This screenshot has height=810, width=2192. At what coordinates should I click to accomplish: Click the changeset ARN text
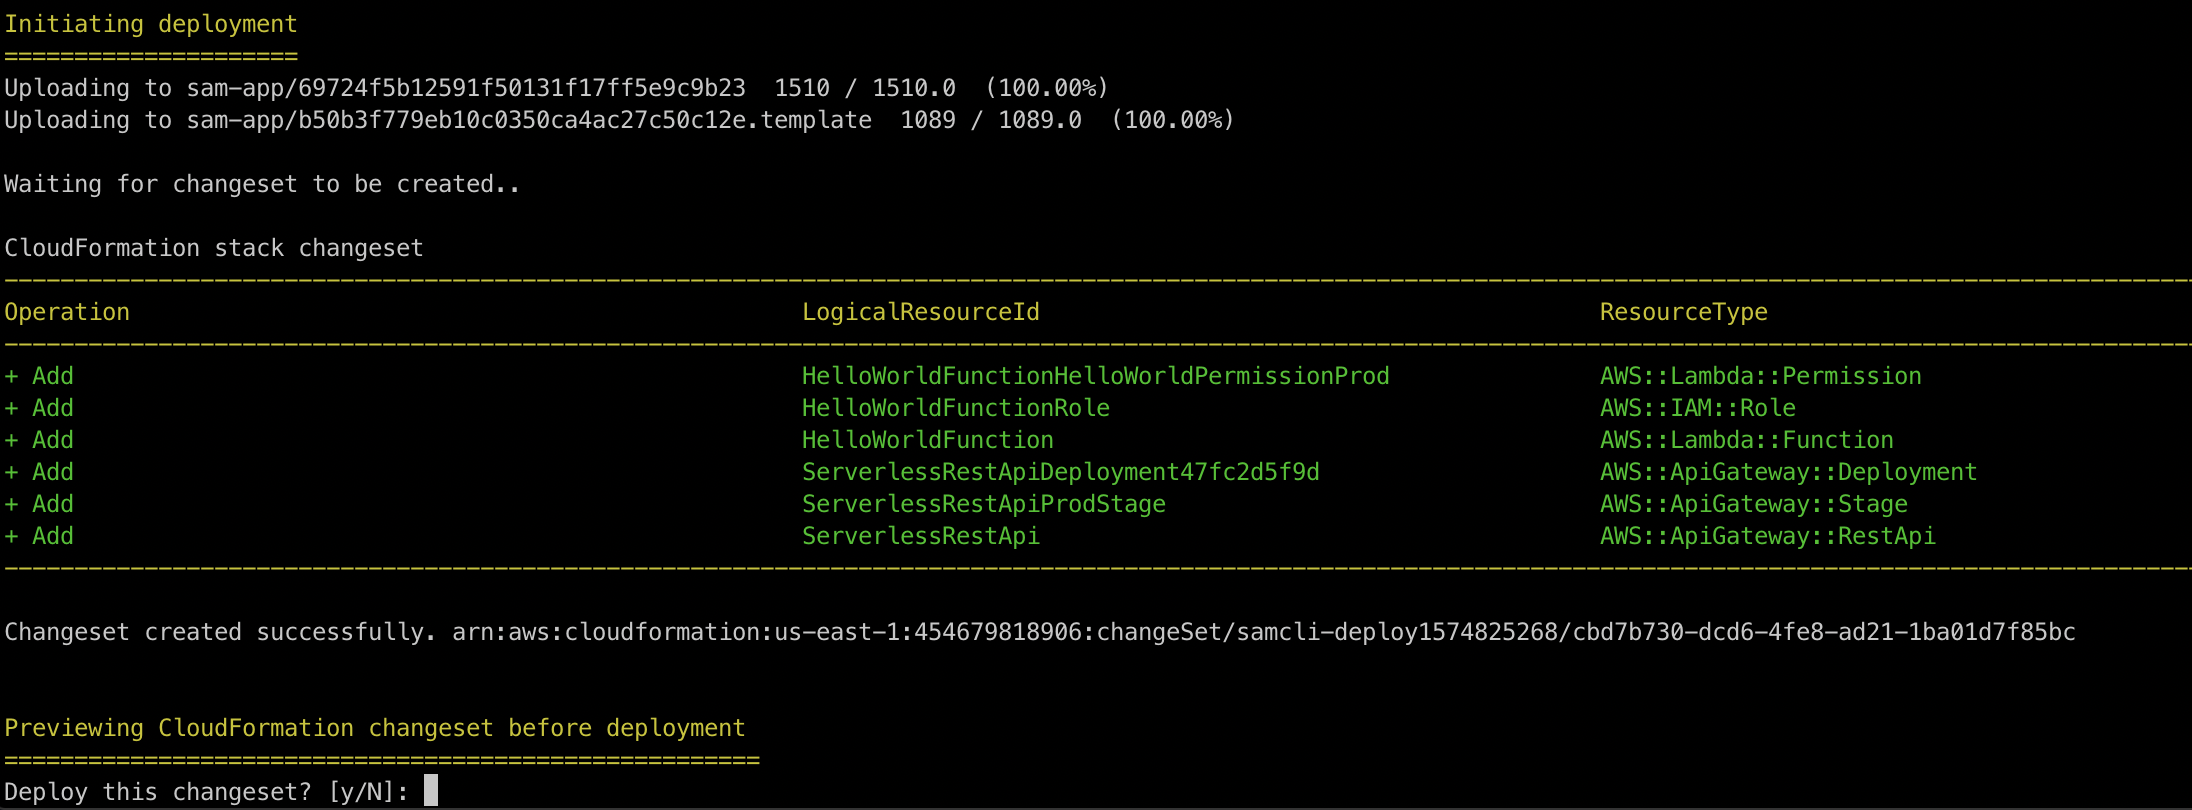point(1263,632)
